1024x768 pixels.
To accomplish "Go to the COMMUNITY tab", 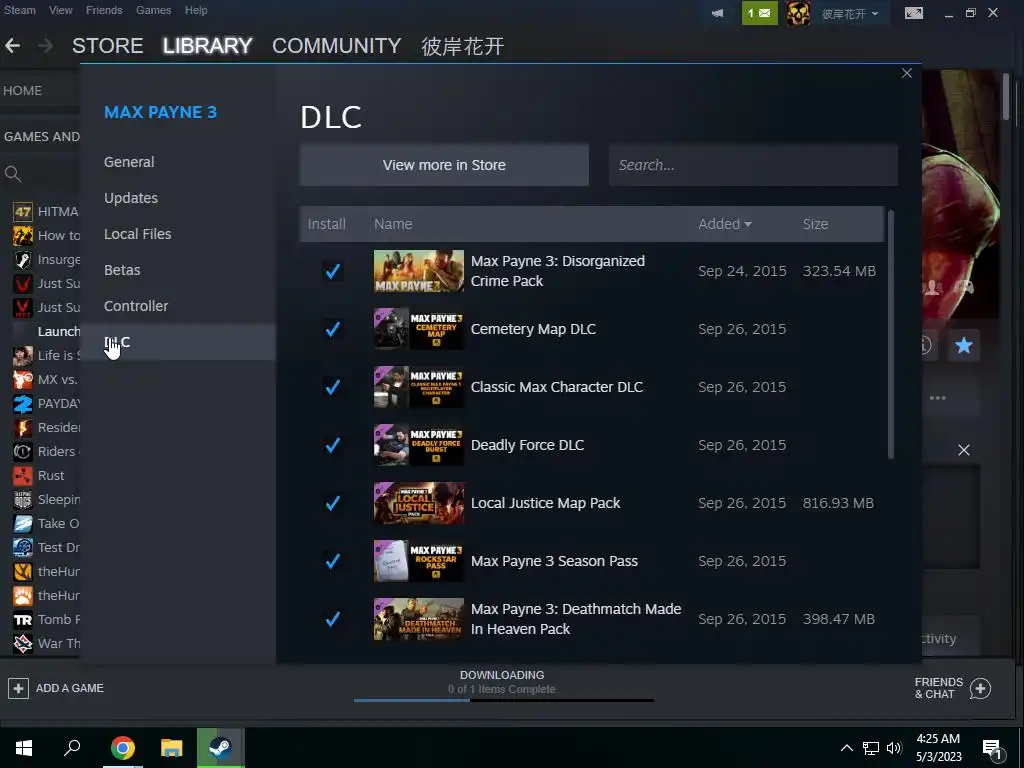I will click(336, 46).
